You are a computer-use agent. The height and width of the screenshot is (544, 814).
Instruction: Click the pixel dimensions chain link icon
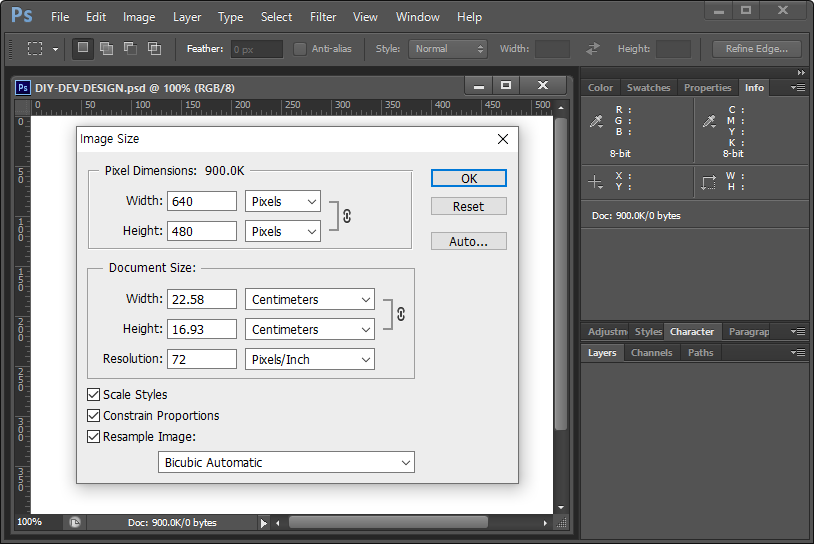coord(347,216)
